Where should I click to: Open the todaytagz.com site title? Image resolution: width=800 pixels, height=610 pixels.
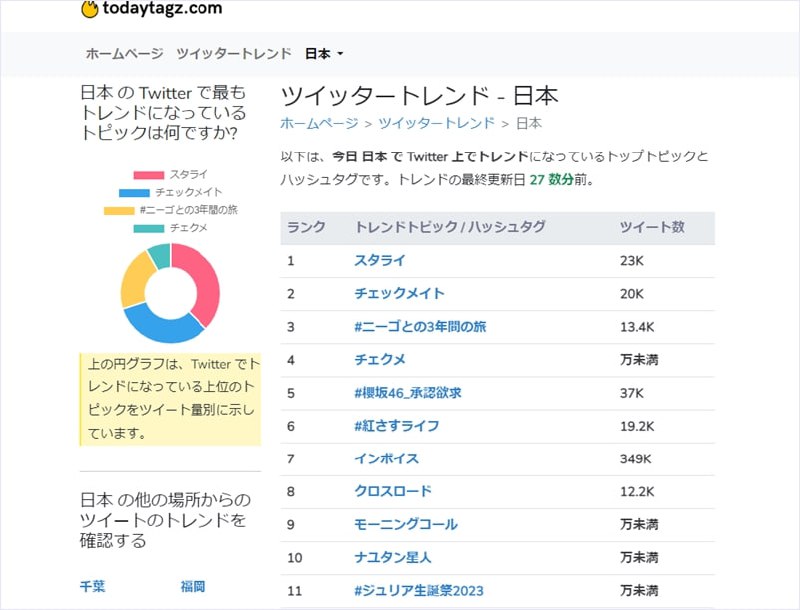pos(162,8)
